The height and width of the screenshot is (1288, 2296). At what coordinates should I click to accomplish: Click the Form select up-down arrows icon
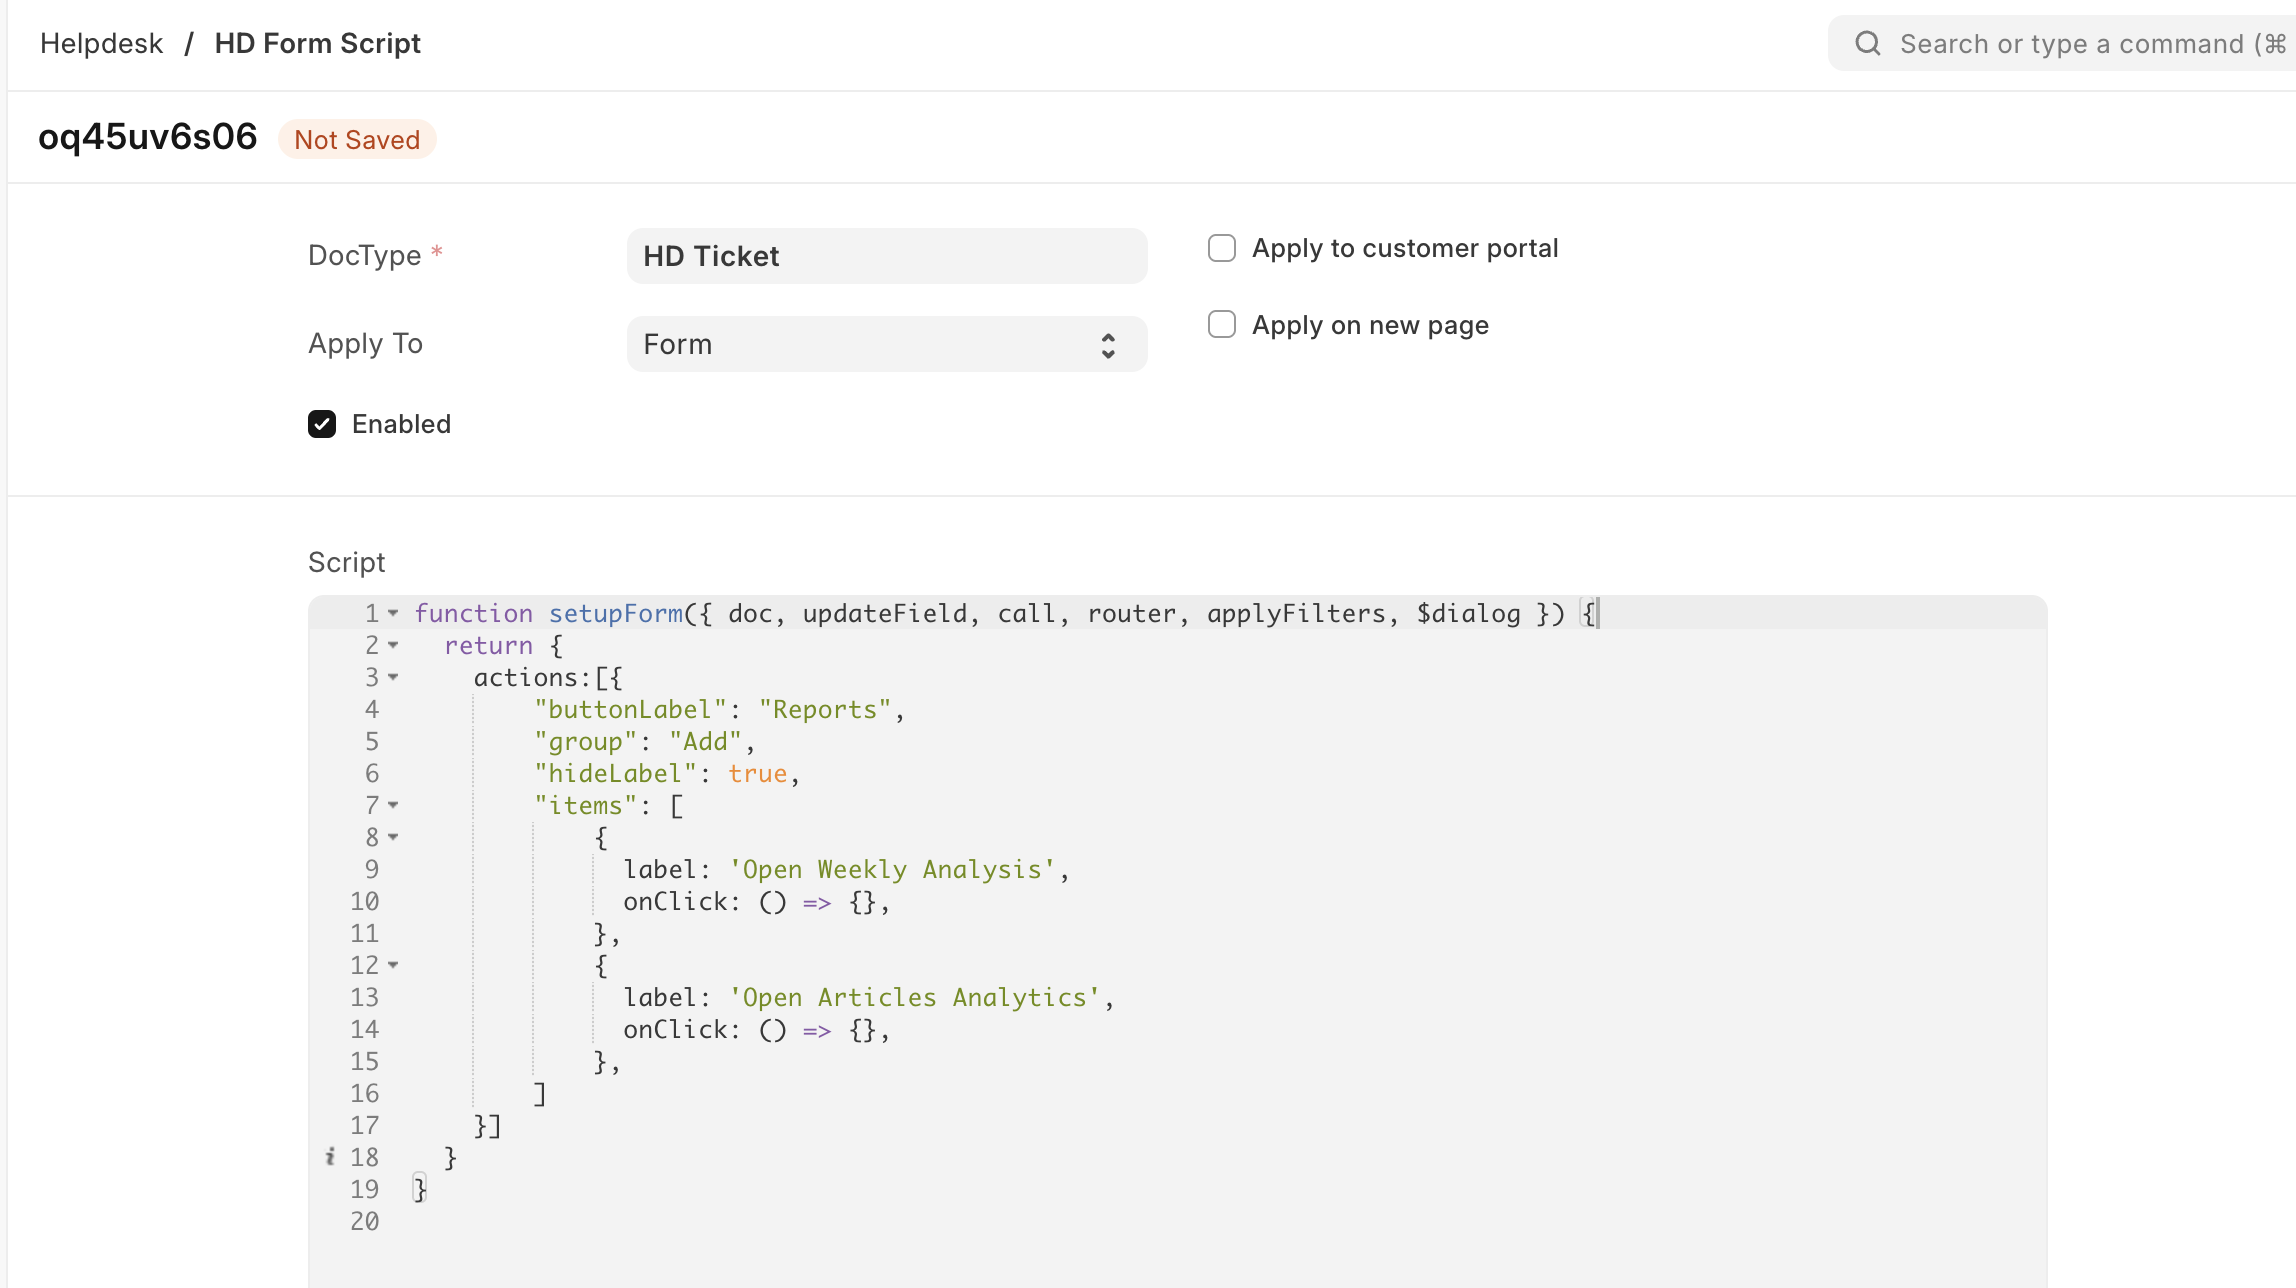[x=1108, y=345]
